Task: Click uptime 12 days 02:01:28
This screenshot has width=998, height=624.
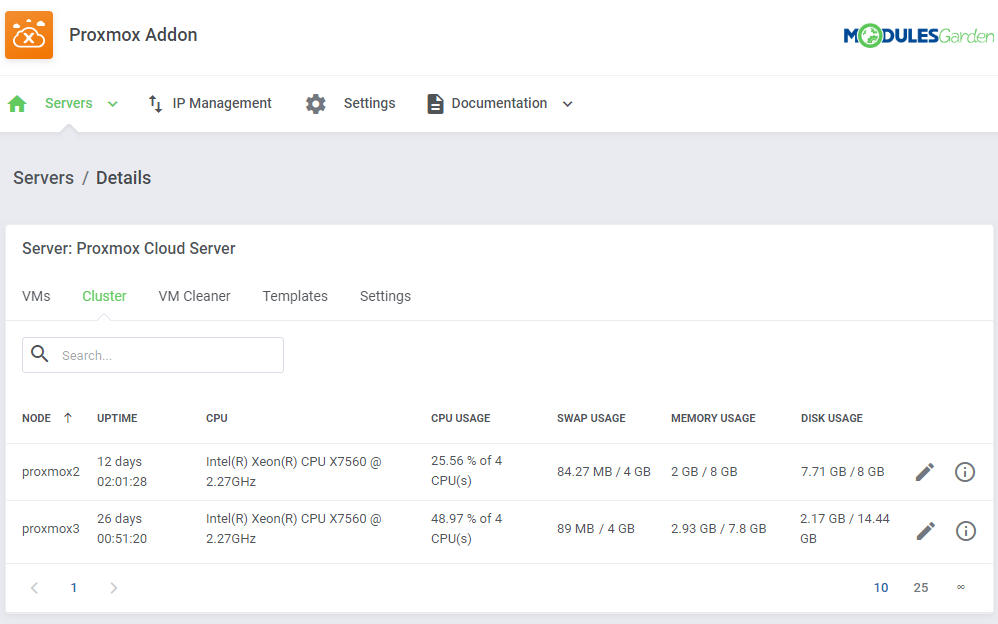Action: pyautogui.click(x=122, y=472)
